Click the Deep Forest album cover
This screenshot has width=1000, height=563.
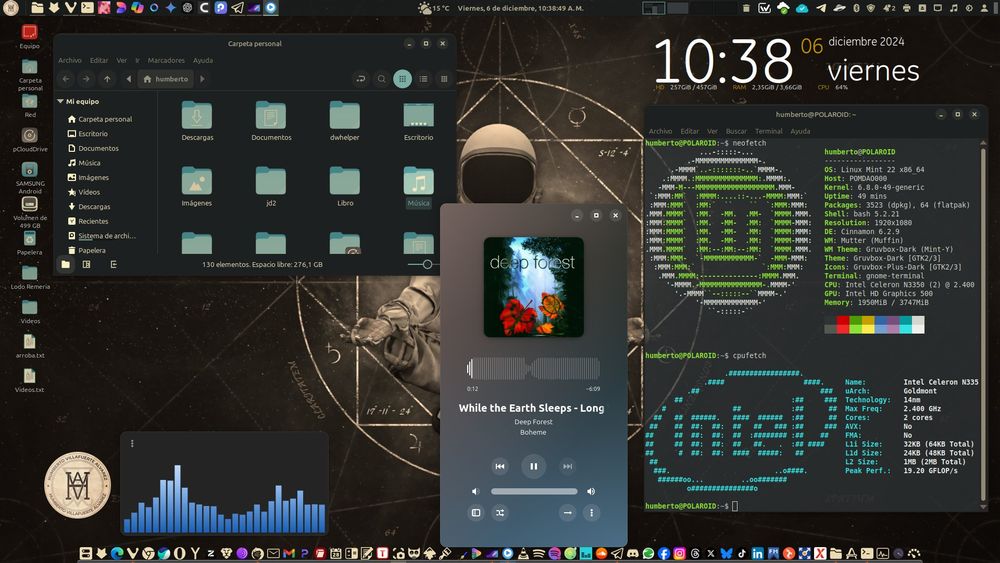coord(533,287)
